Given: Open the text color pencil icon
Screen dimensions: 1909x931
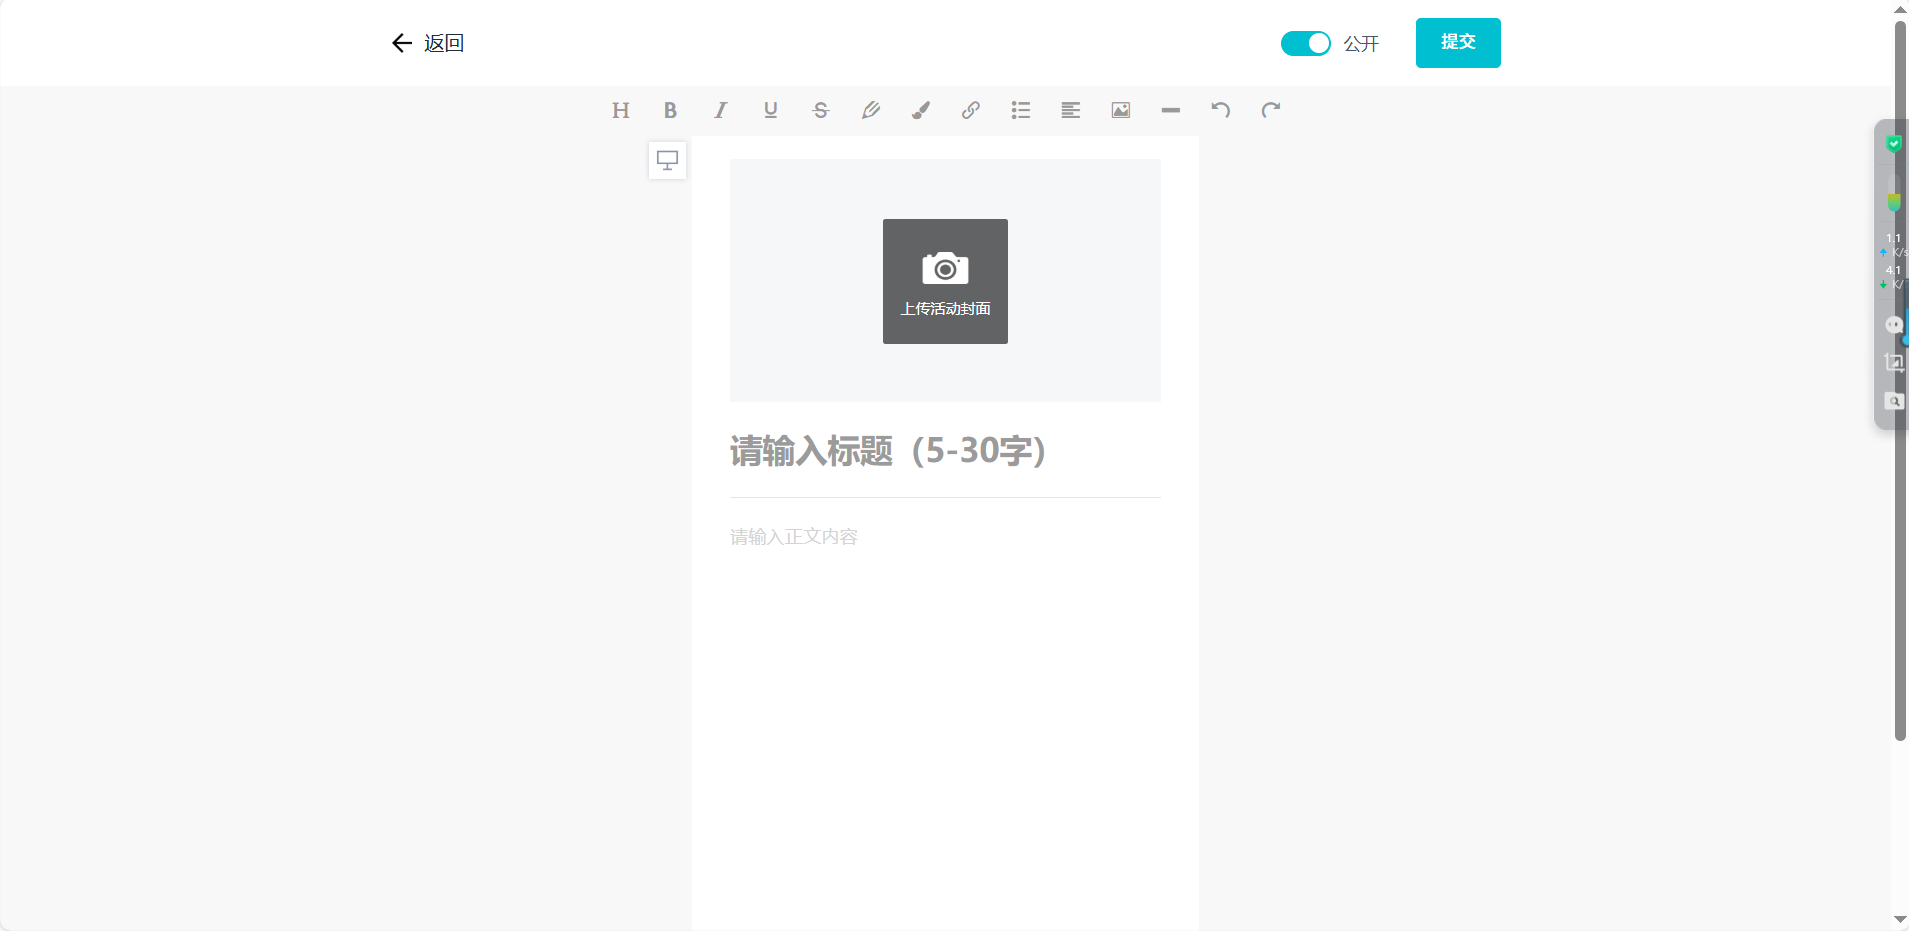Looking at the screenshot, I should [x=871, y=110].
